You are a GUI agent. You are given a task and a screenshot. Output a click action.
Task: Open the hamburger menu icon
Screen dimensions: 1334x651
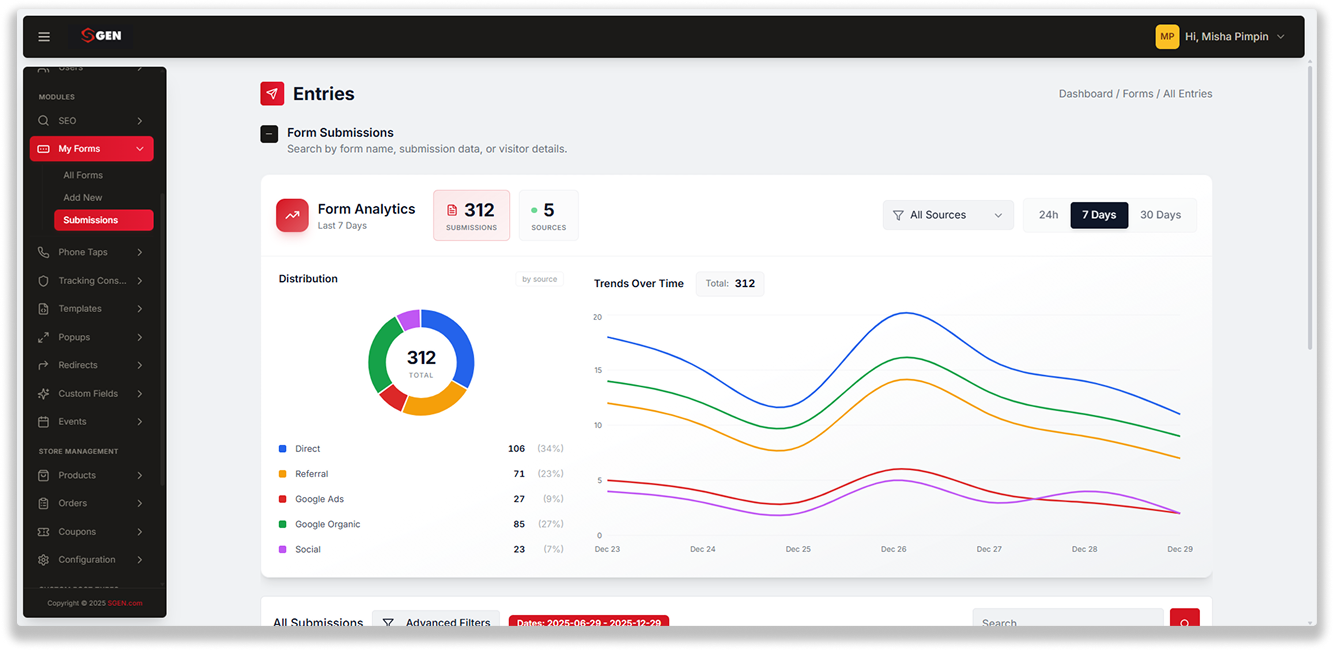(x=44, y=37)
